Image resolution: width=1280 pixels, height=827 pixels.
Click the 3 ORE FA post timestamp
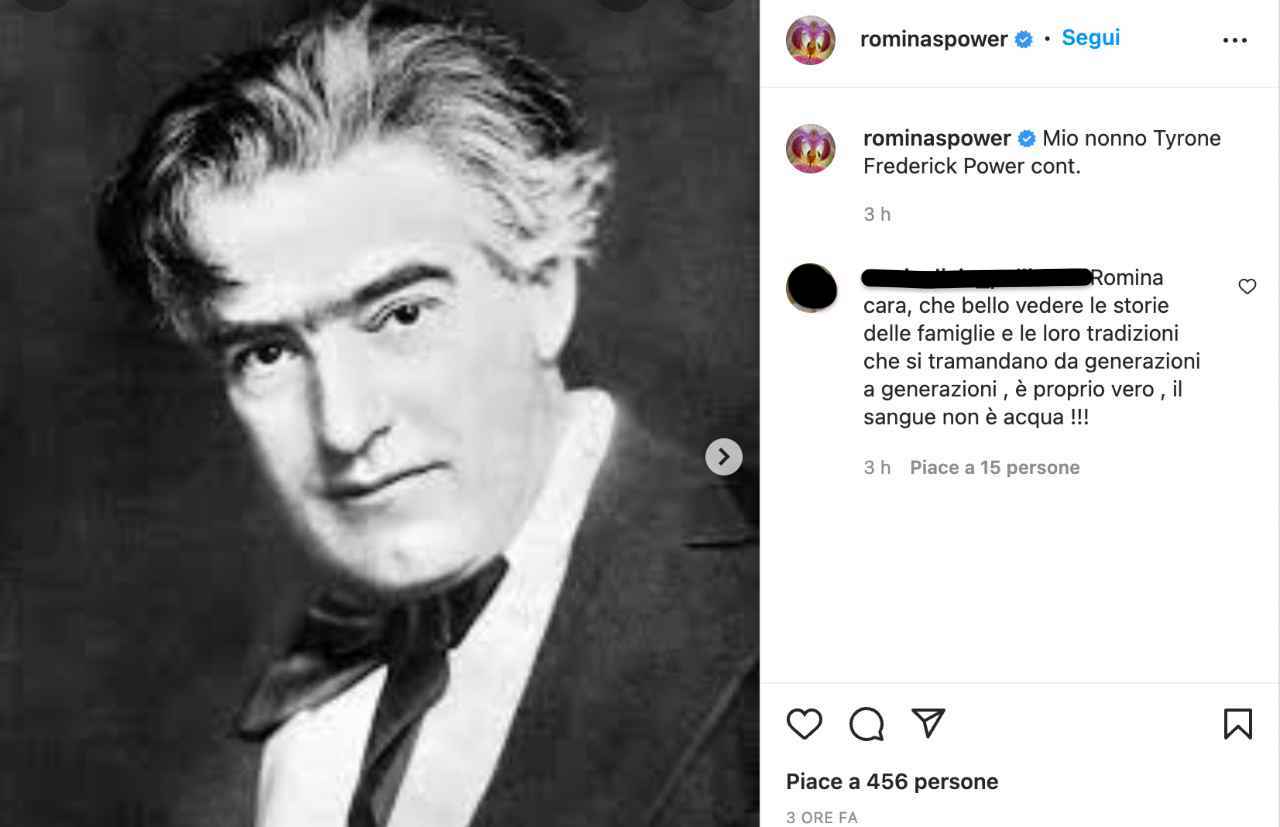[821, 817]
